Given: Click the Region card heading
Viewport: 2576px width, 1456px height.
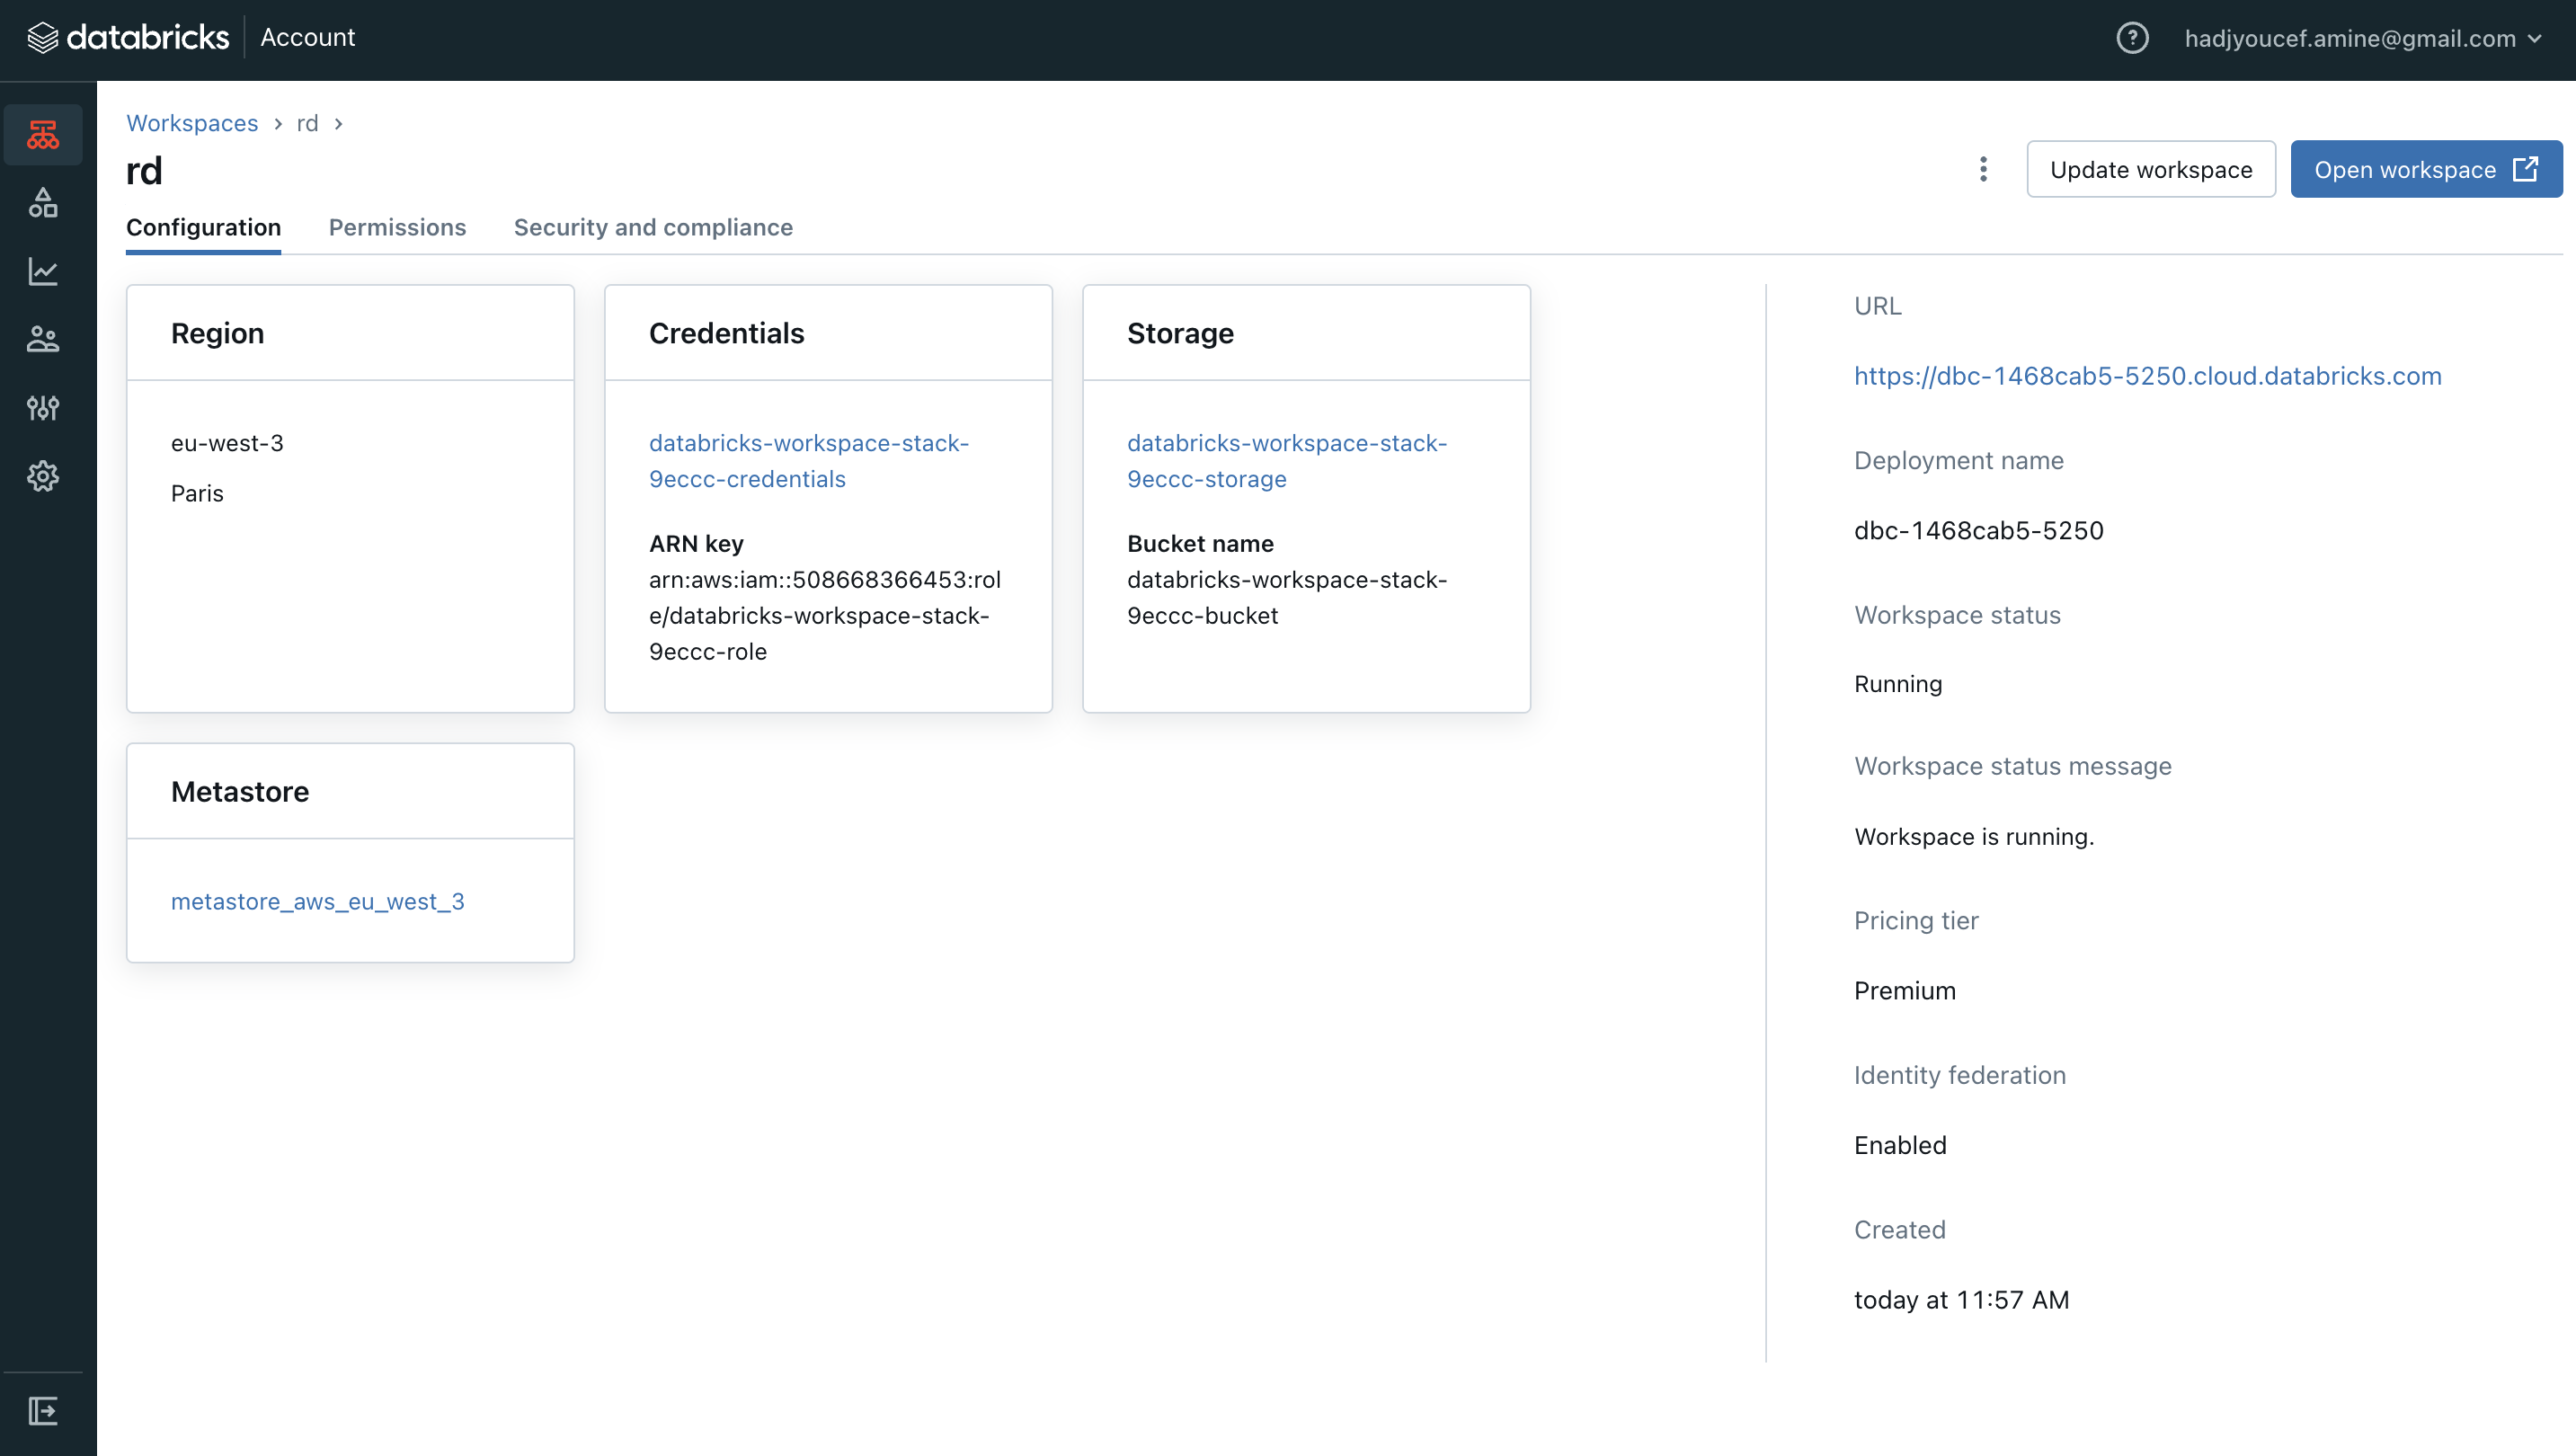Looking at the screenshot, I should 218,333.
